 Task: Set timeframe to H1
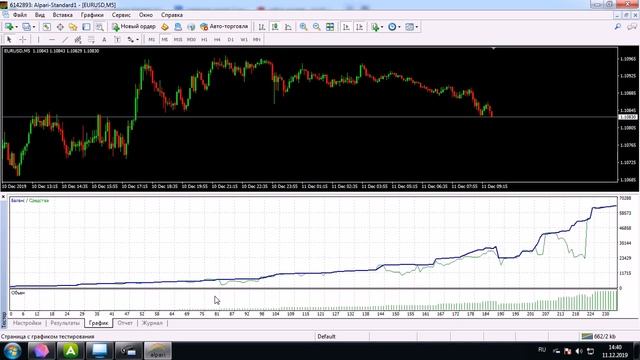tap(204, 40)
